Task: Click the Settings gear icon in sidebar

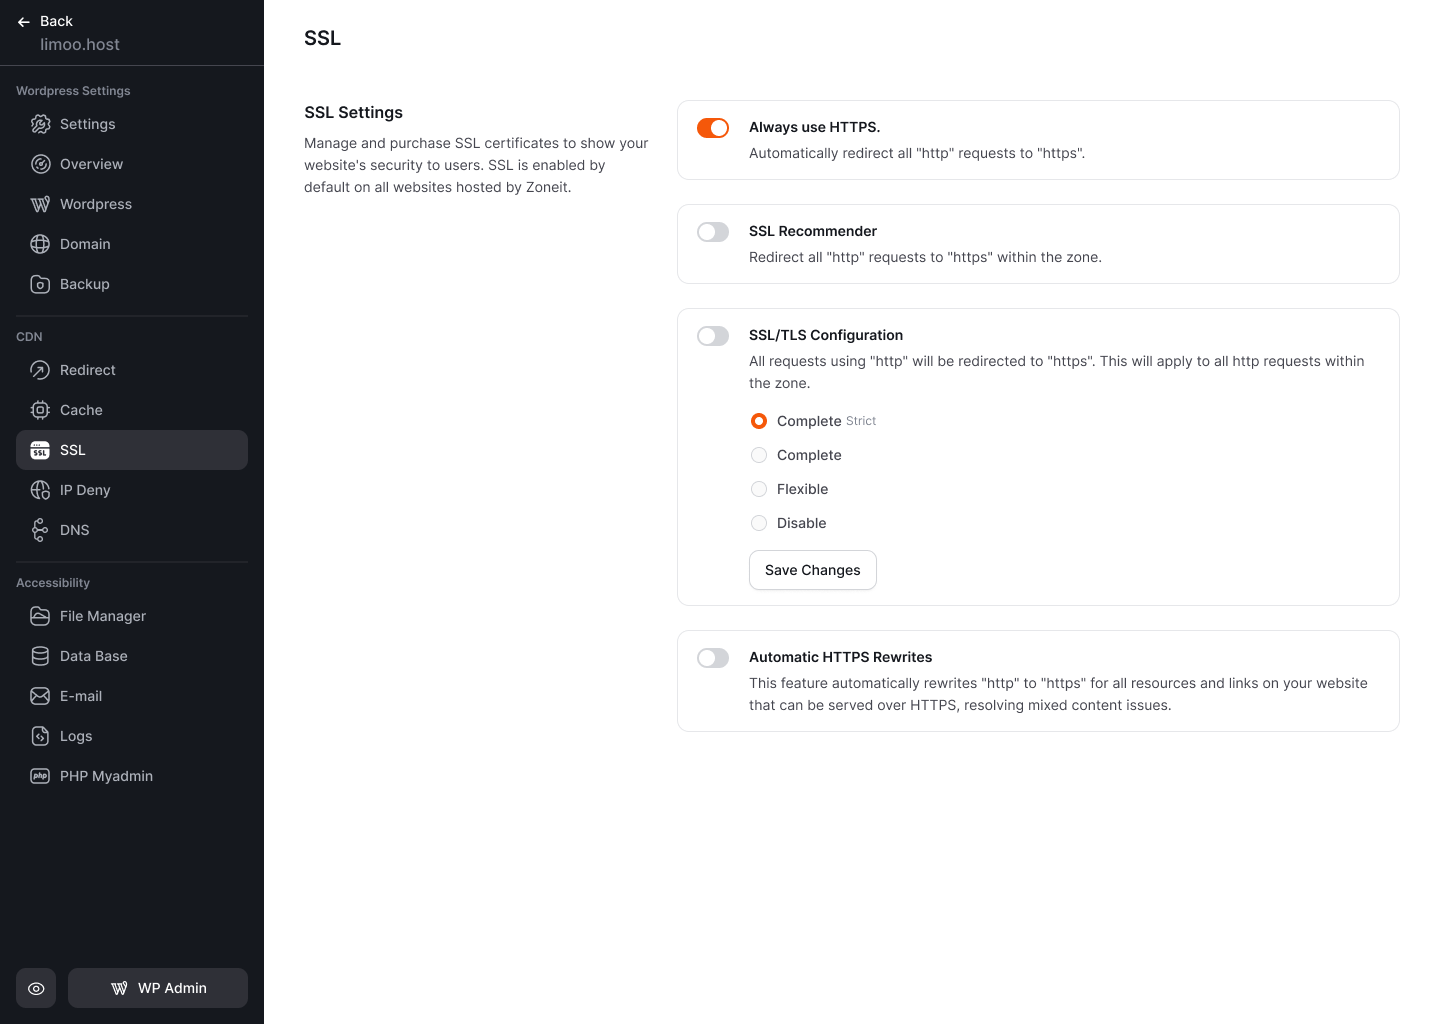Action: pos(40,124)
